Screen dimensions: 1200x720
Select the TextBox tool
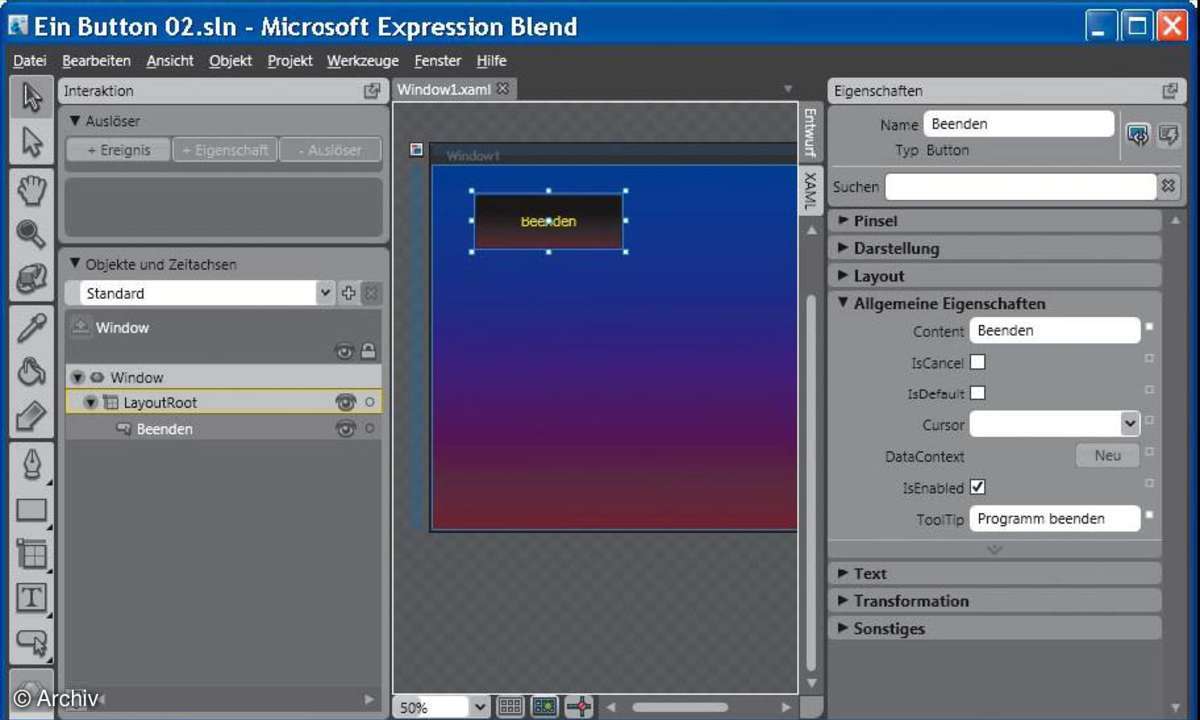[x=31, y=598]
